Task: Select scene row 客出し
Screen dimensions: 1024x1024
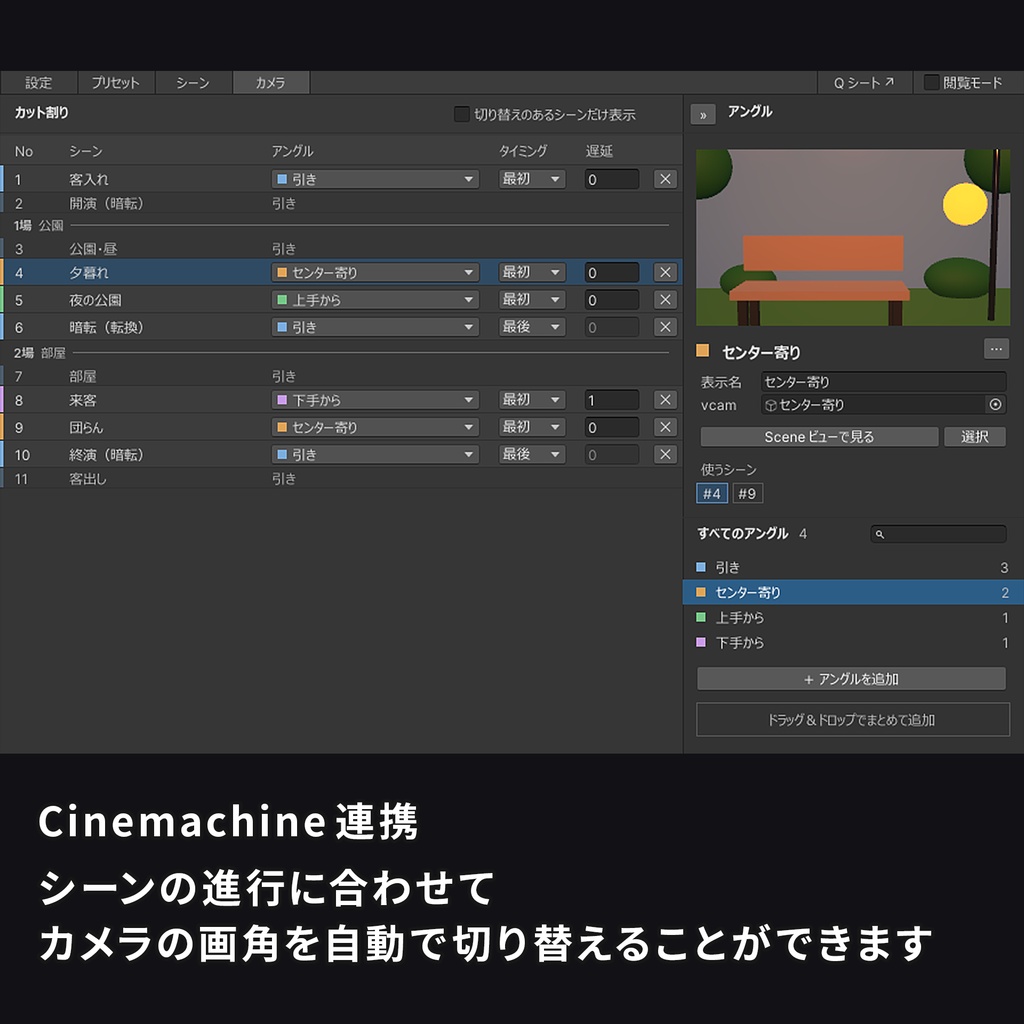Action: pos(341,479)
